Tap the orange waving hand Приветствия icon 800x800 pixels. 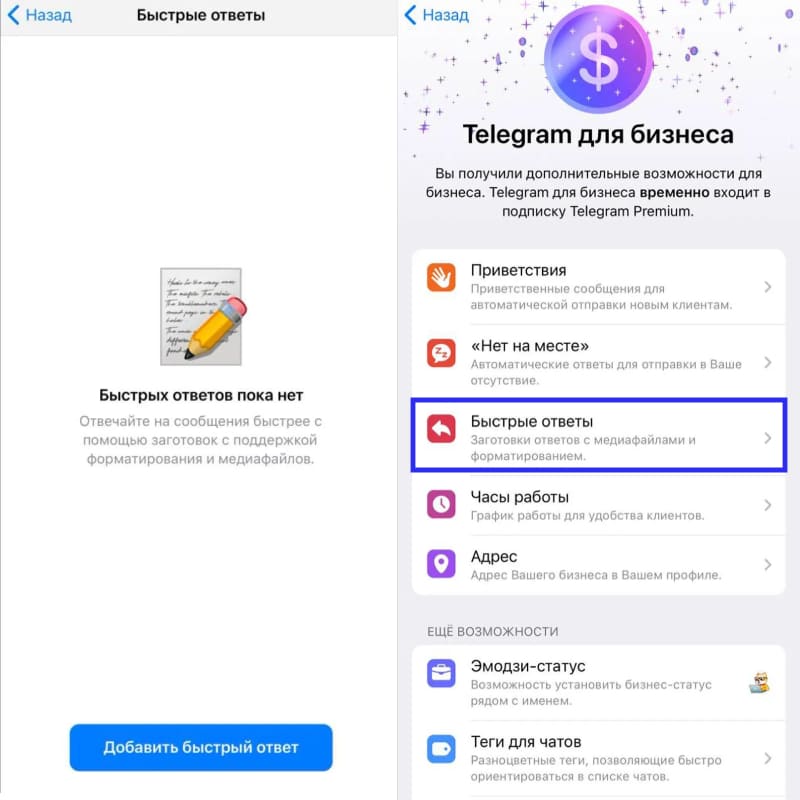pos(441,277)
